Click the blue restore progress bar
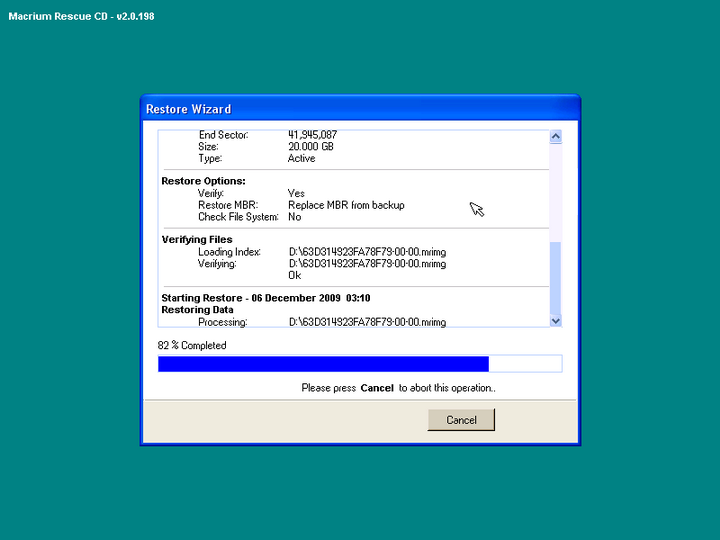 [360, 364]
